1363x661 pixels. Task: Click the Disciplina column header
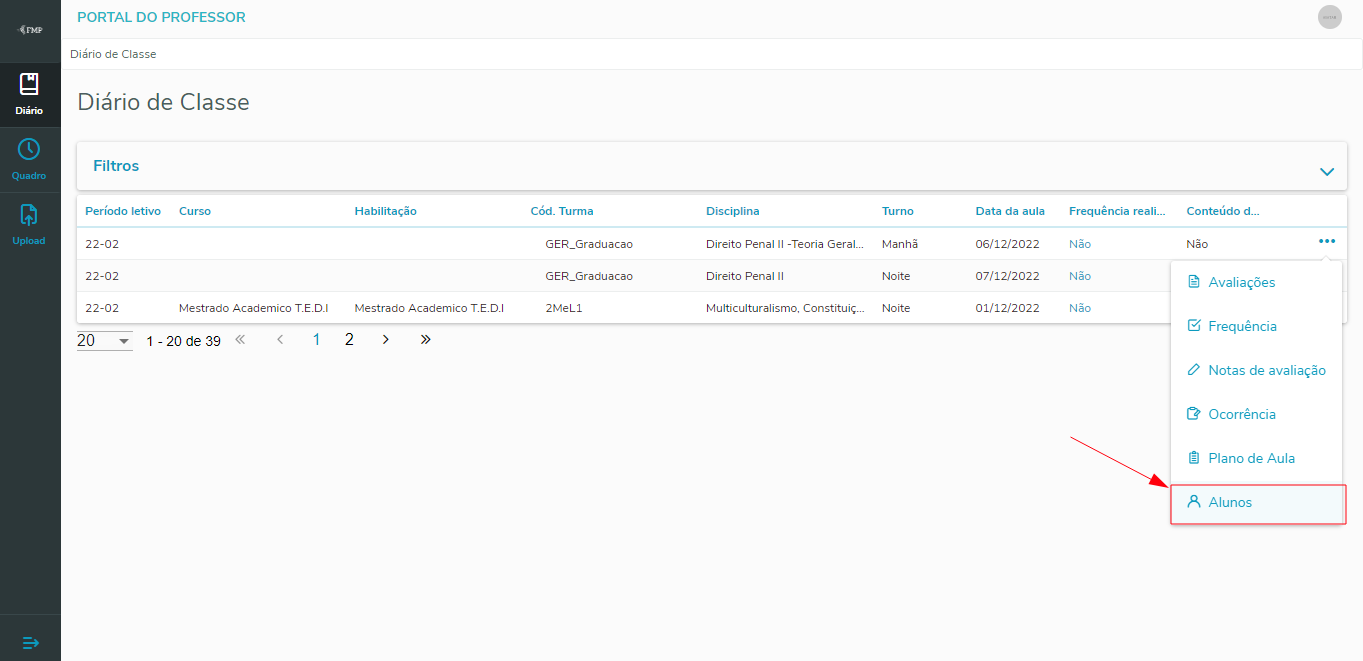[x=733, y=211]
